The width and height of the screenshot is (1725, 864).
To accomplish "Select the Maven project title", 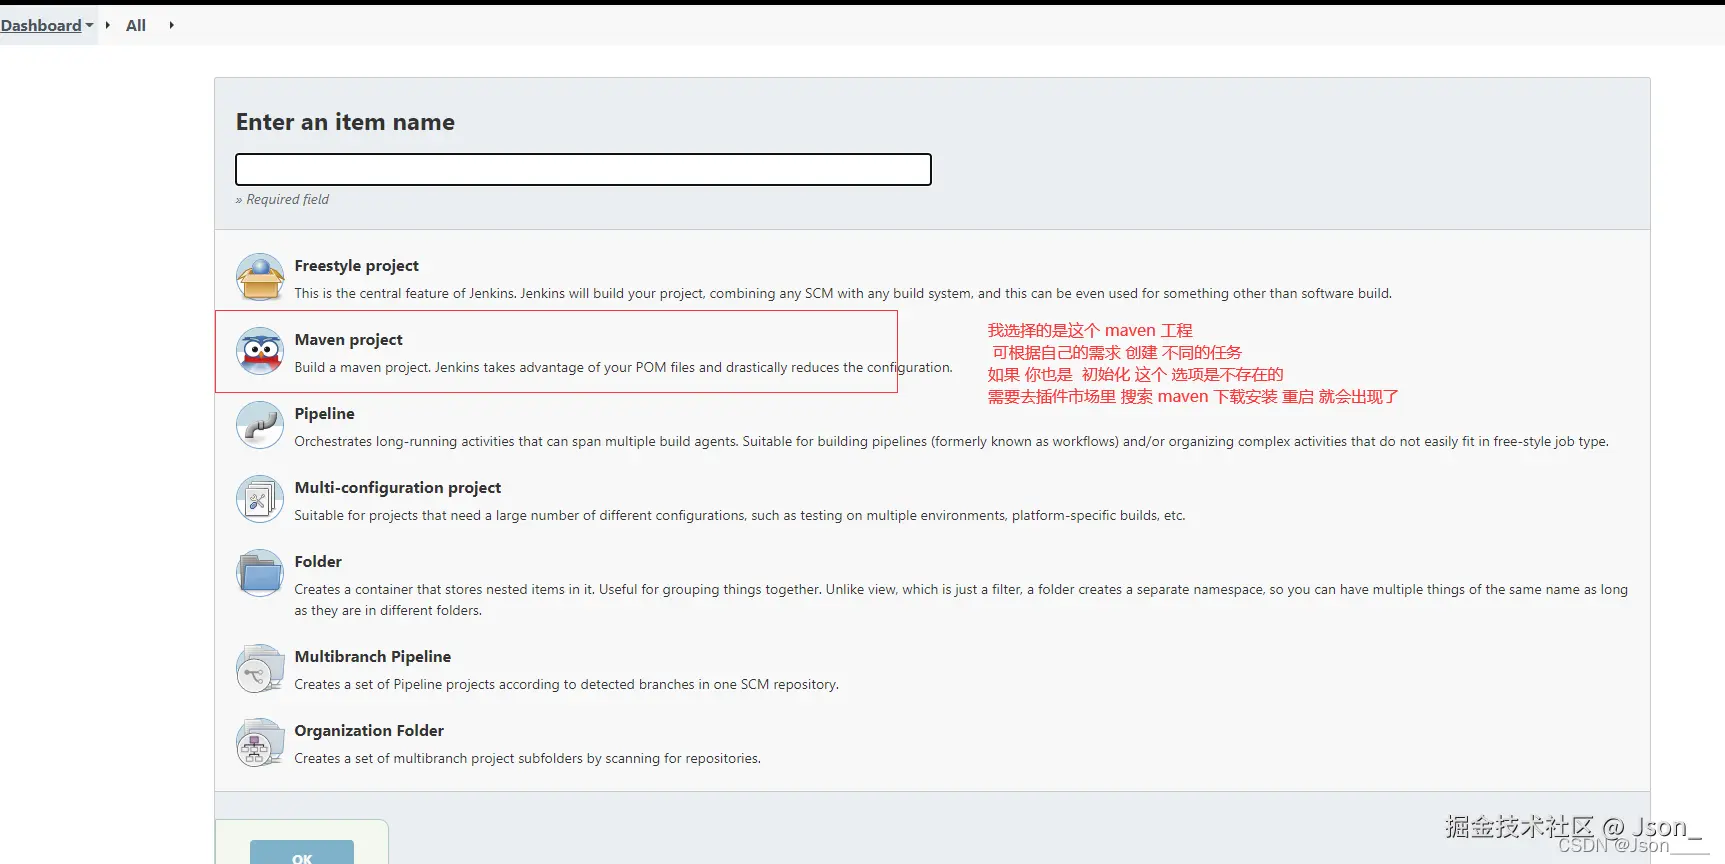I will click(x=349, y=340).
